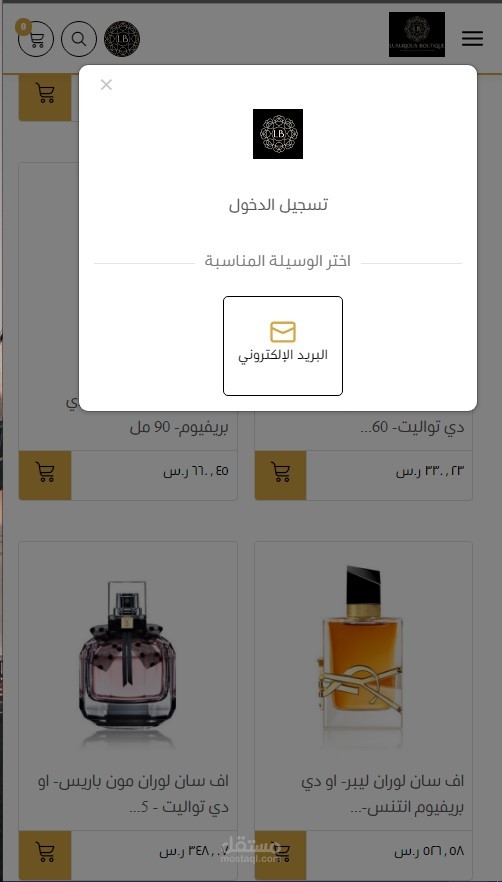Click the envelope email icon
502x882 pixels.
[283, 332]
